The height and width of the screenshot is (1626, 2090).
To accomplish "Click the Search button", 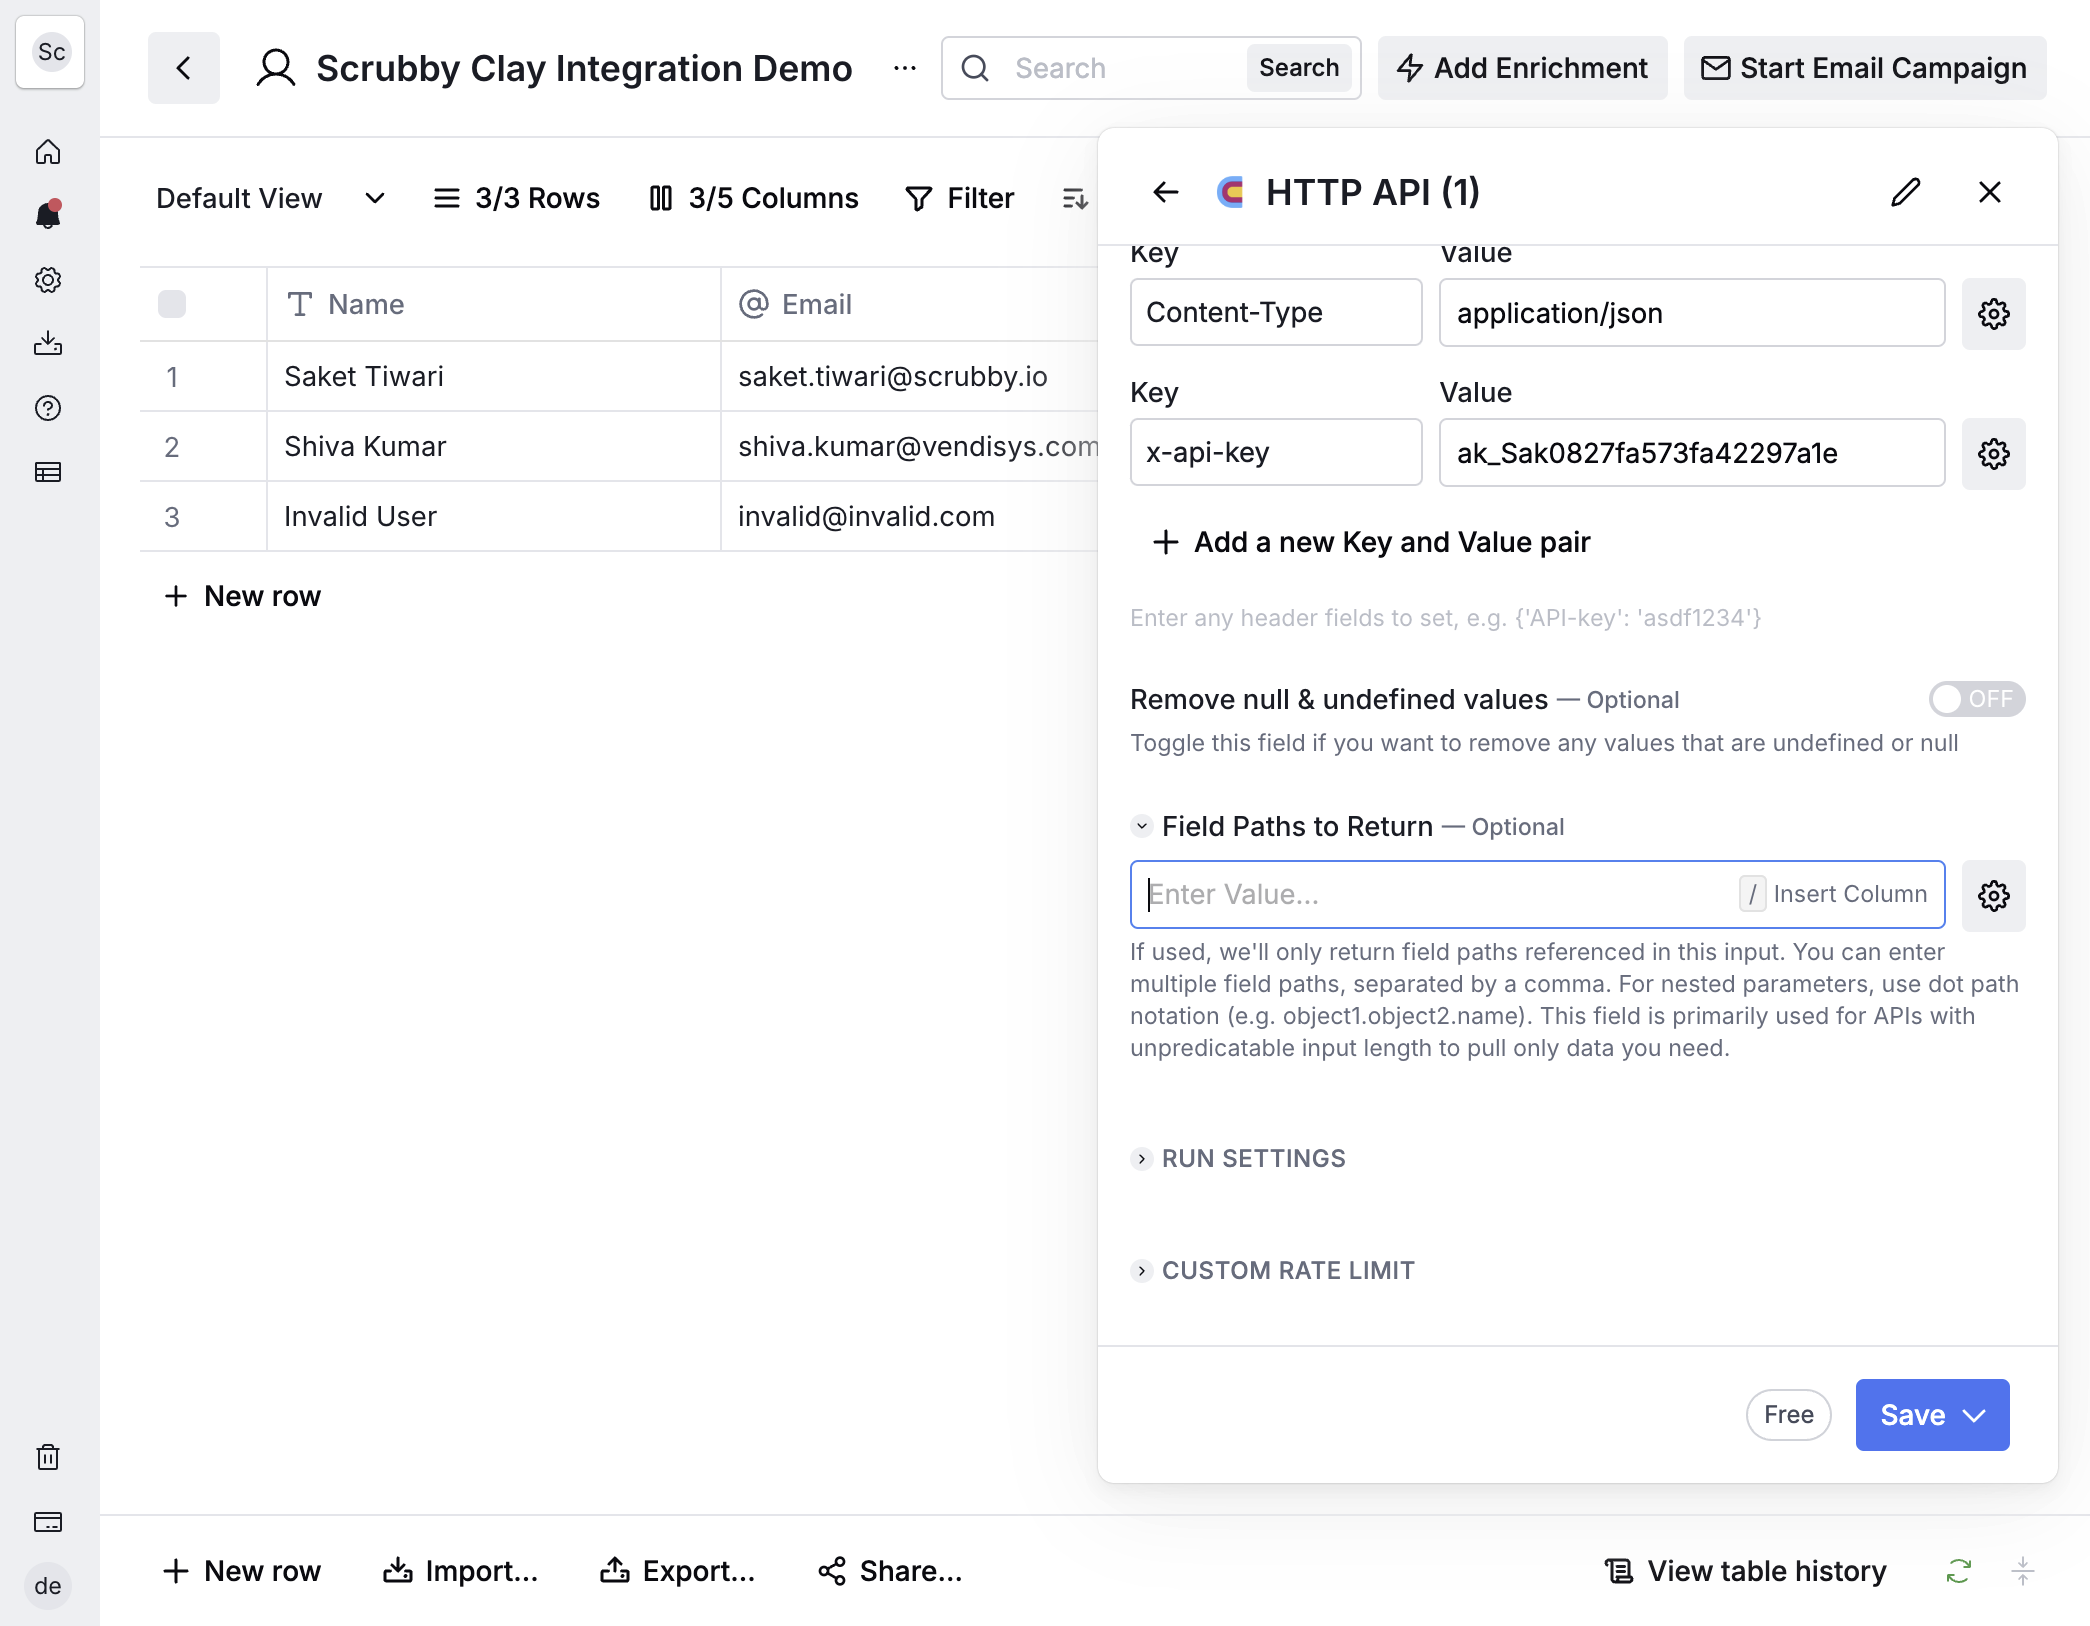I will tap(1299, 68).
